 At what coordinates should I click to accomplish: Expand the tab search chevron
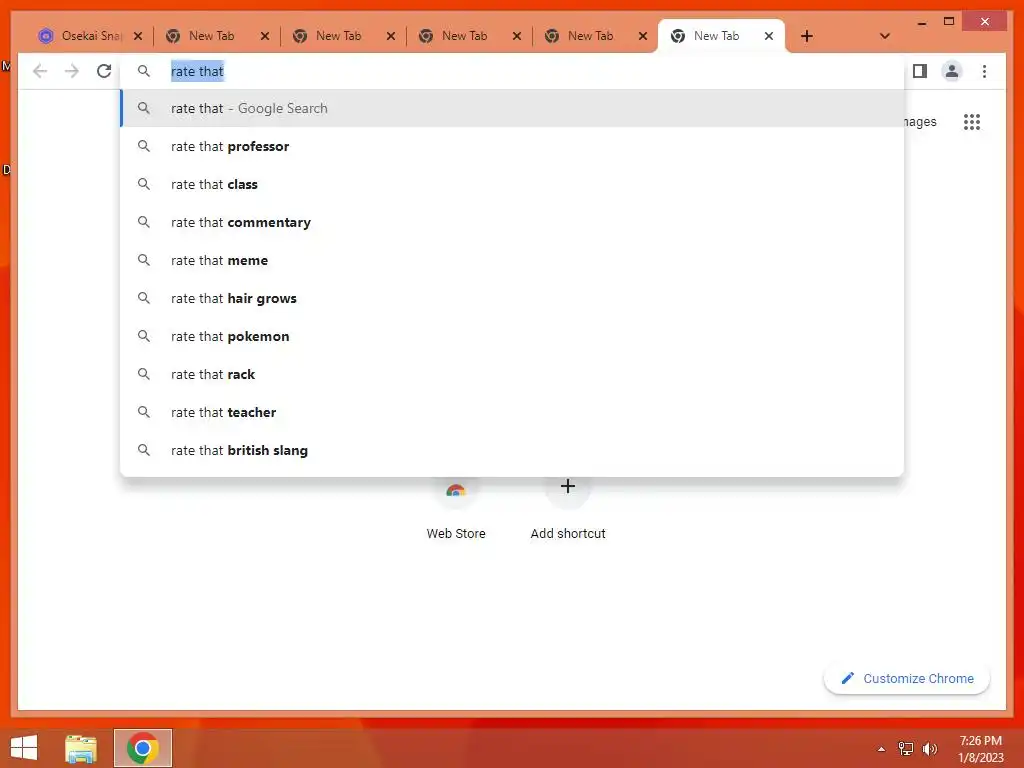884,36
